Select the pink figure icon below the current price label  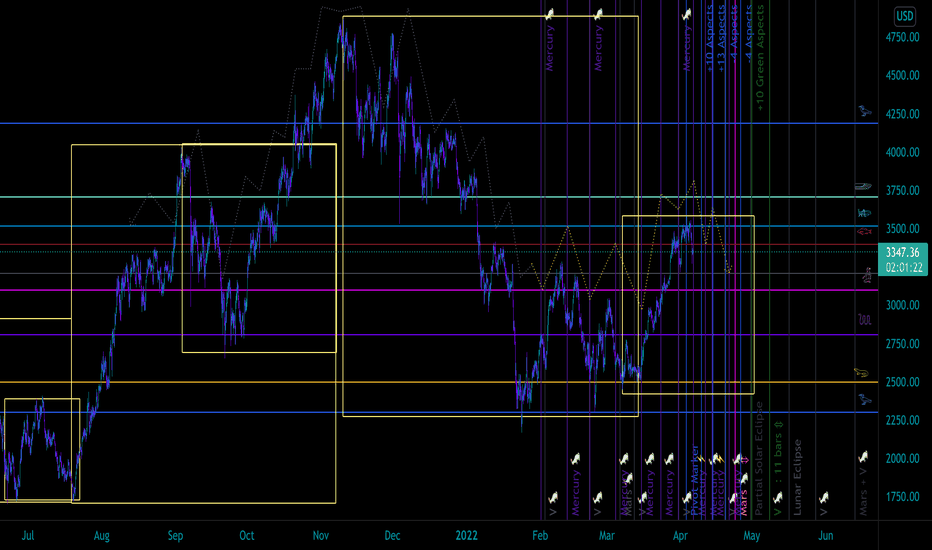coord(868,275)
